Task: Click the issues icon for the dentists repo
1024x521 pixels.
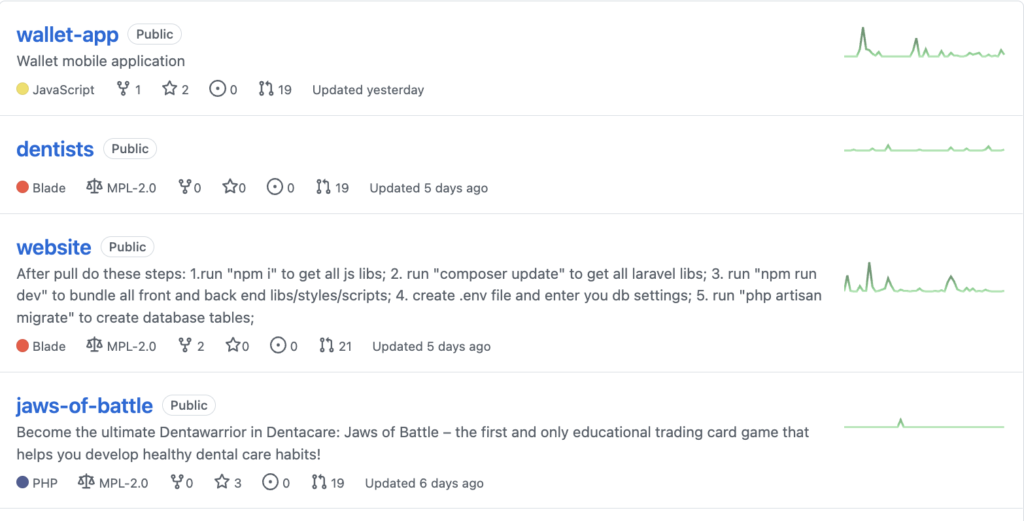Action: (x=275, y=187)
